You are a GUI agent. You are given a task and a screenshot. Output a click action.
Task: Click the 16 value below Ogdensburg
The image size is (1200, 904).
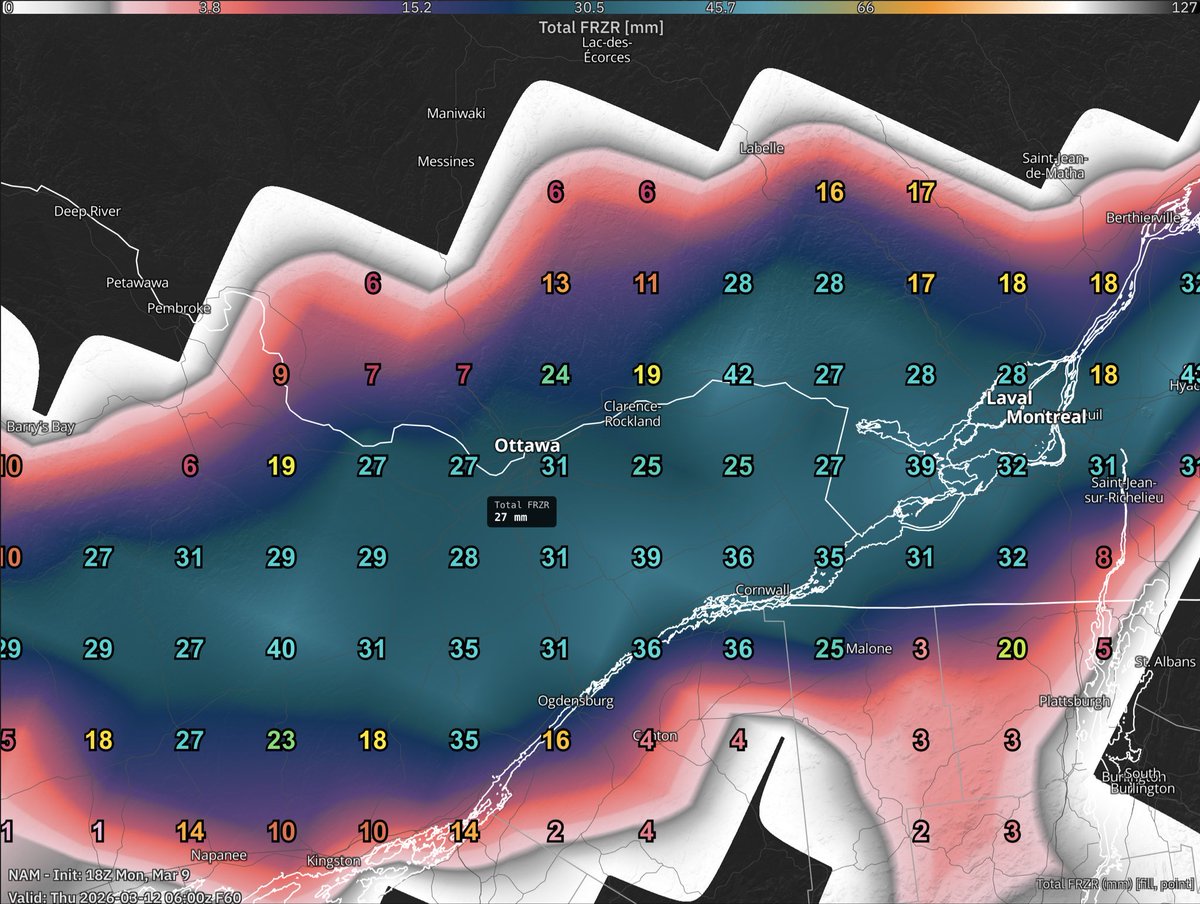555,741
